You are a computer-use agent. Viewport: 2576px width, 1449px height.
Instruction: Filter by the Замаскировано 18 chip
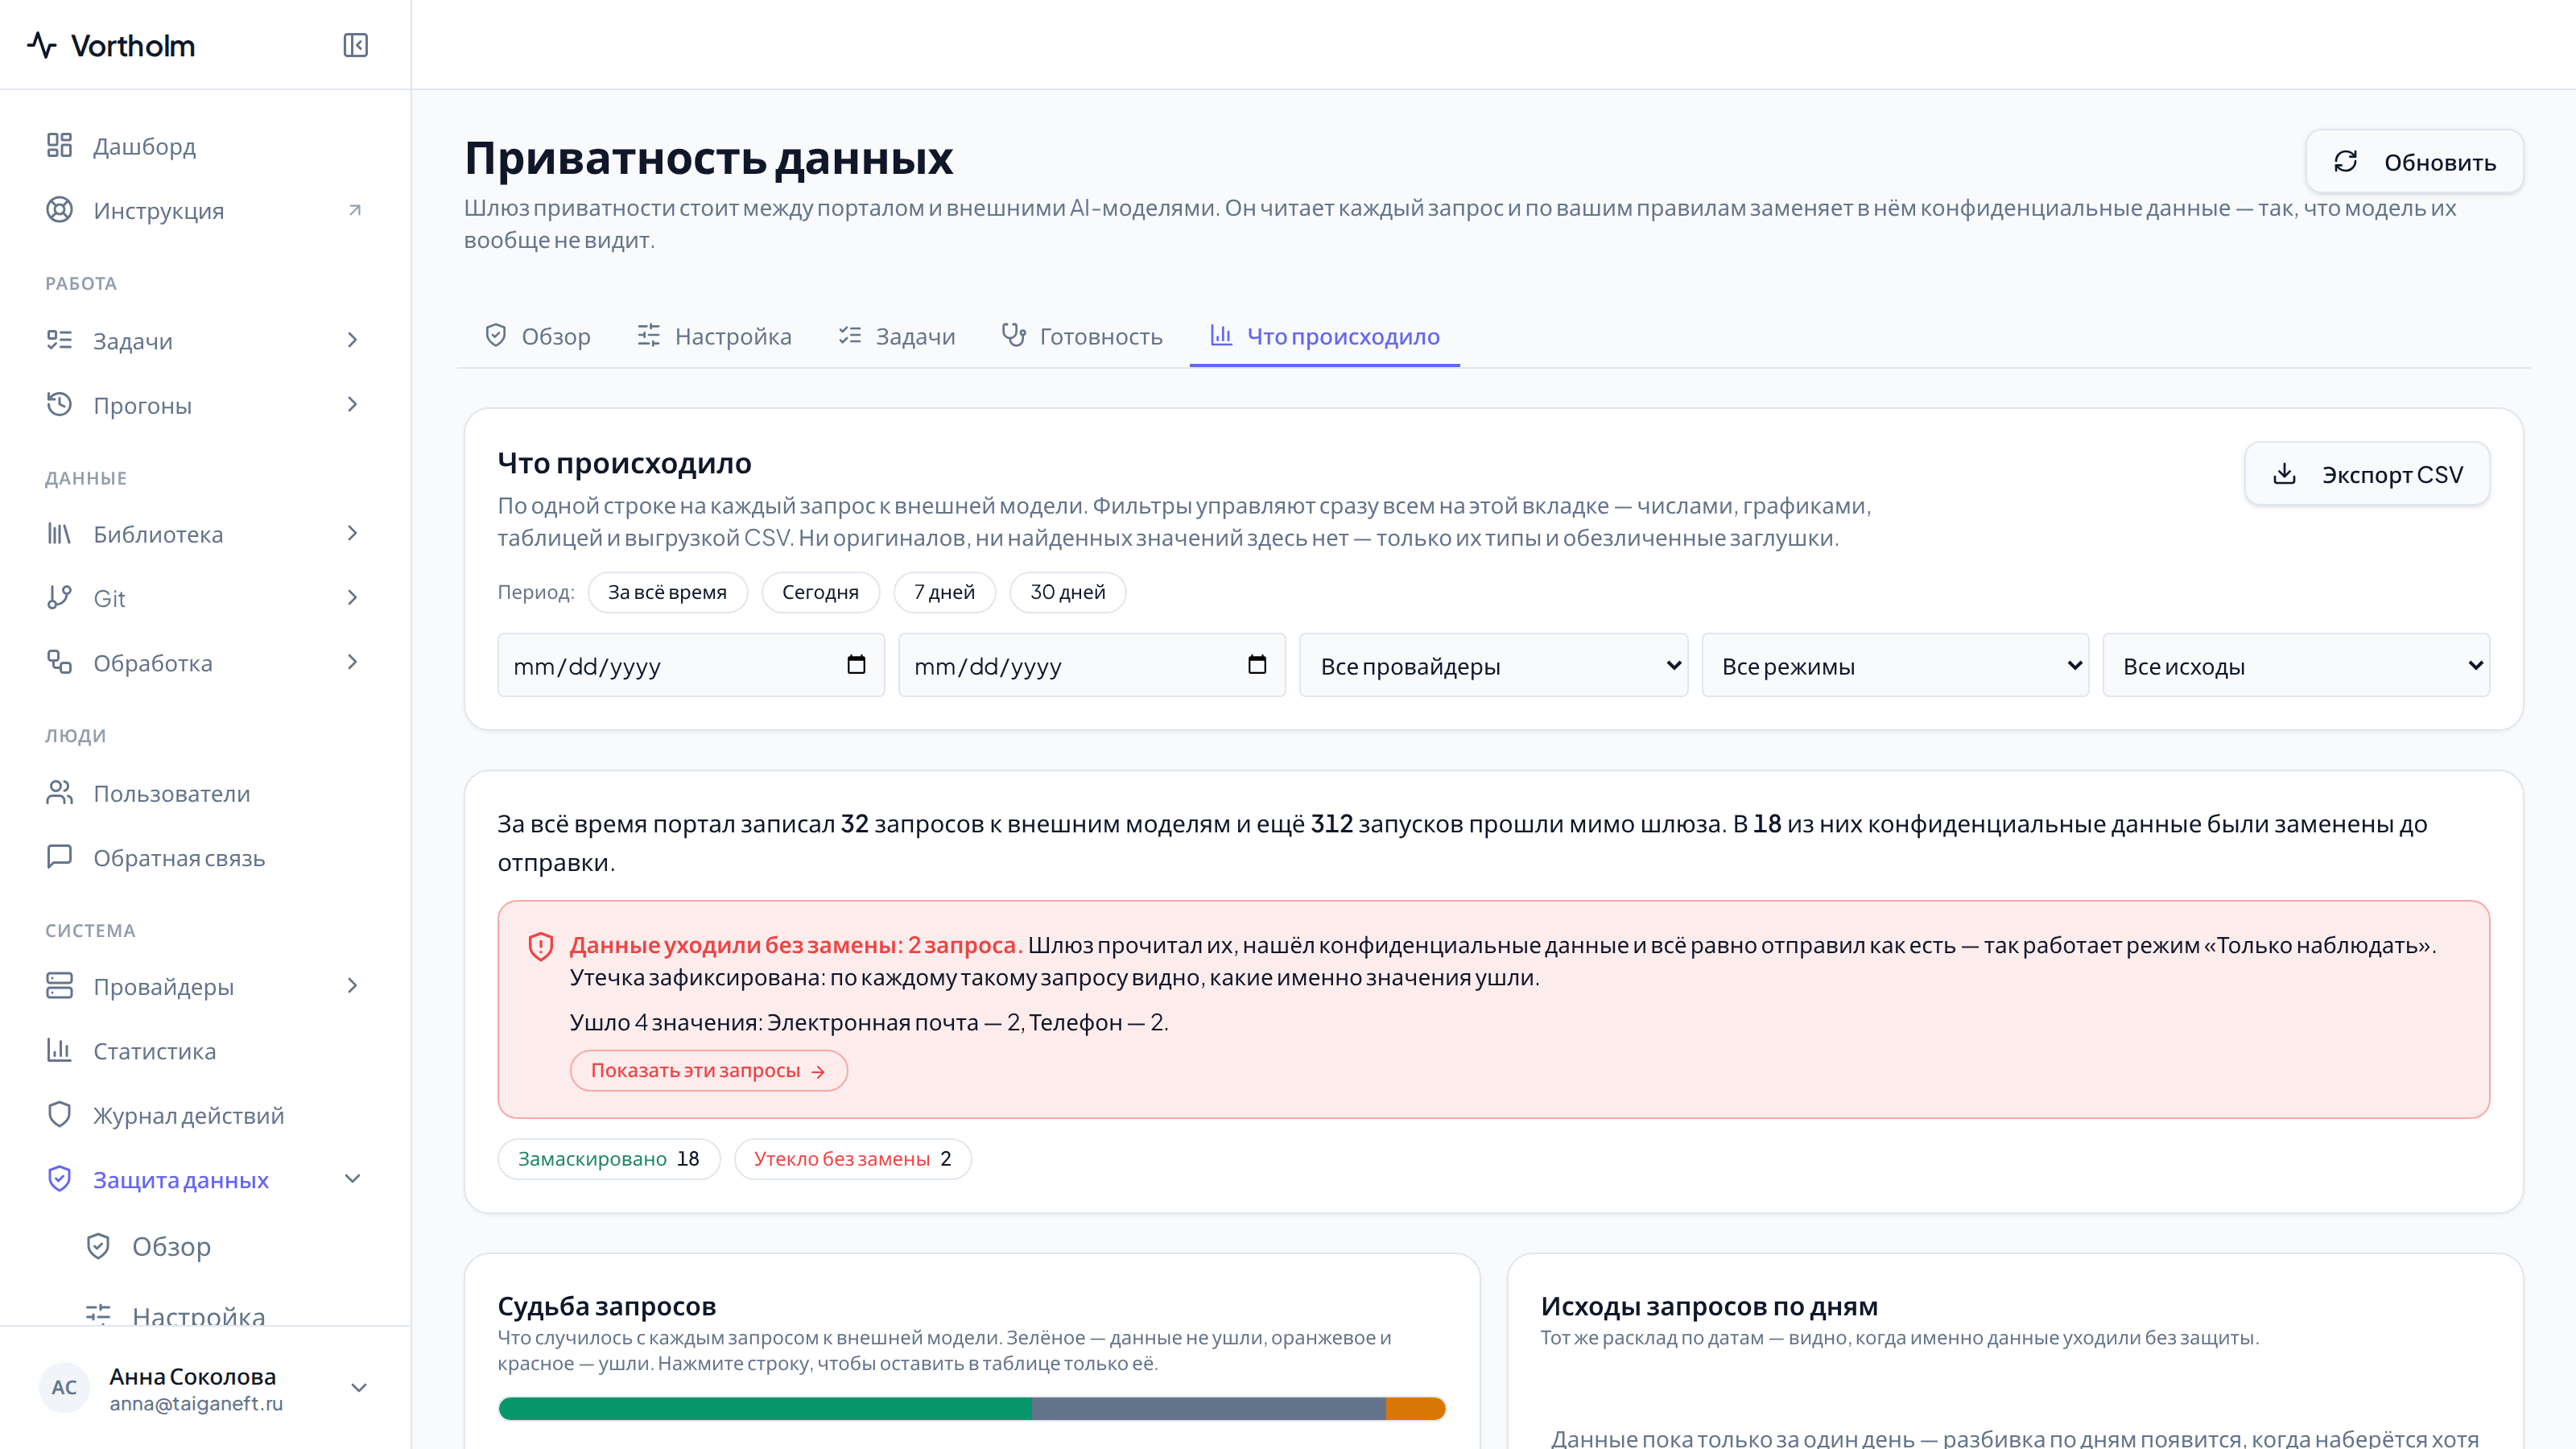pyautogui.click(x=608, y=1159)
